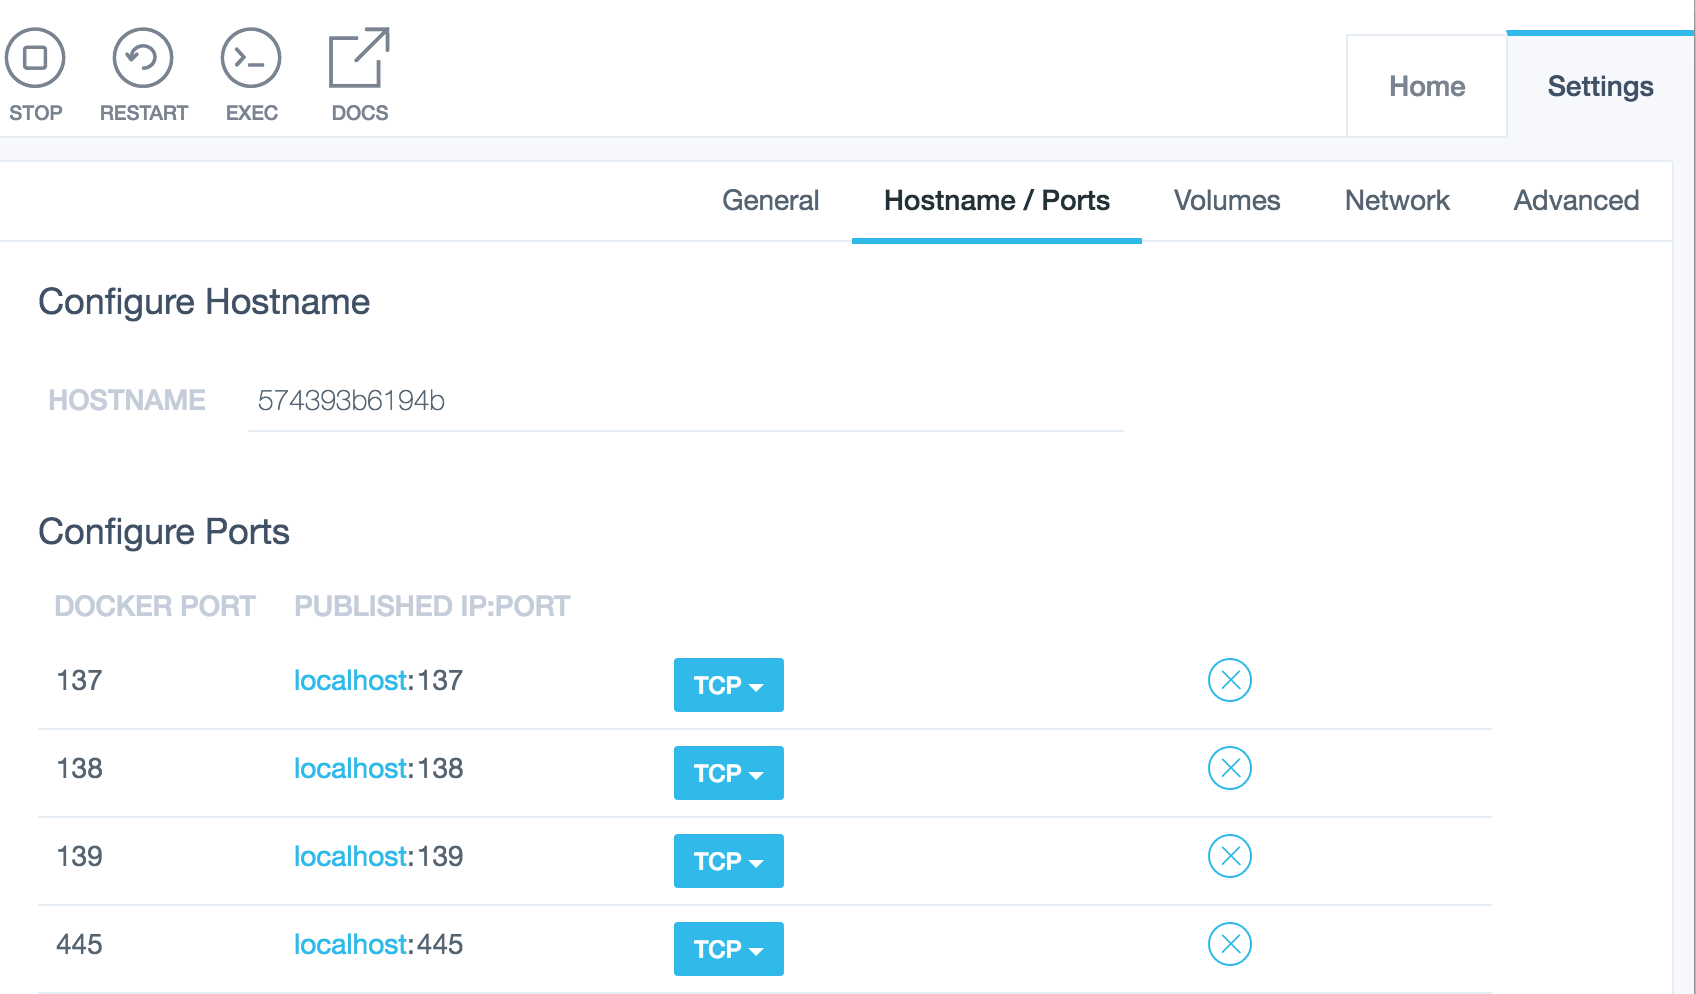Select the docker port 138 cell
This screenshot has width=1696, height=994.
pos(80,769)
